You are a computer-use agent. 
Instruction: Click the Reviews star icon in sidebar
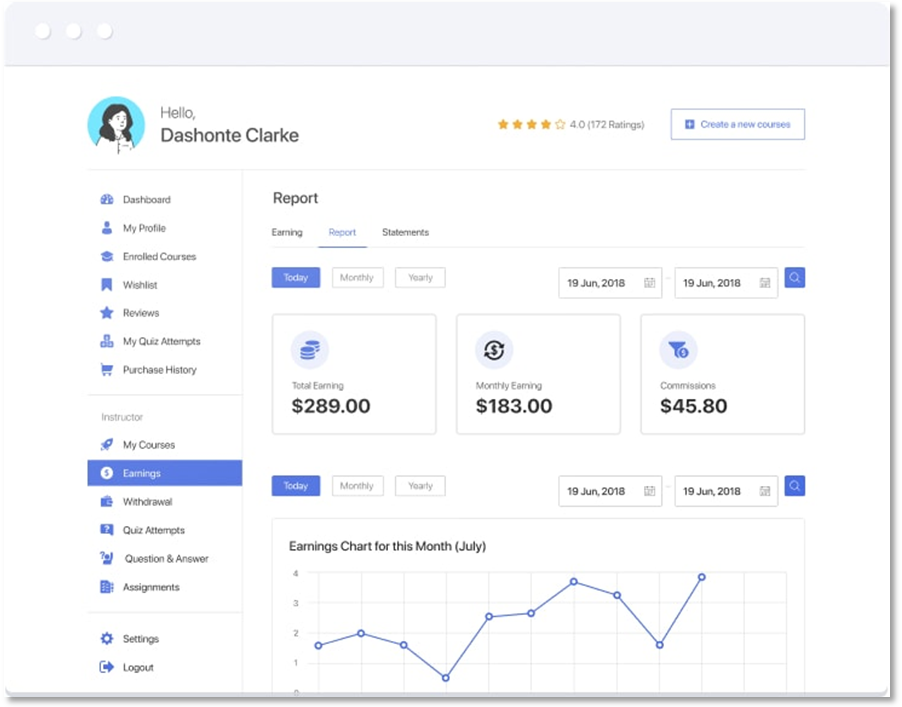click(x=106, y=313)
